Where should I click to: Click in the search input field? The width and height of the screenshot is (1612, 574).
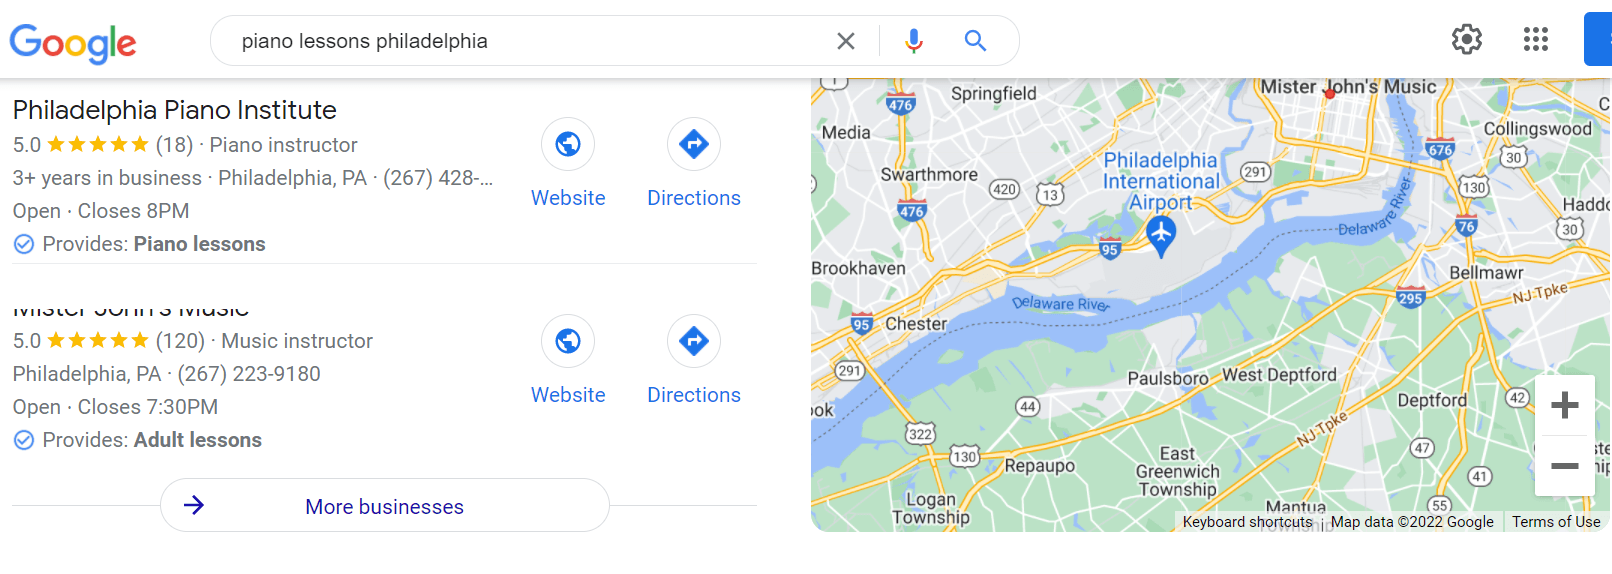point(530,41)
